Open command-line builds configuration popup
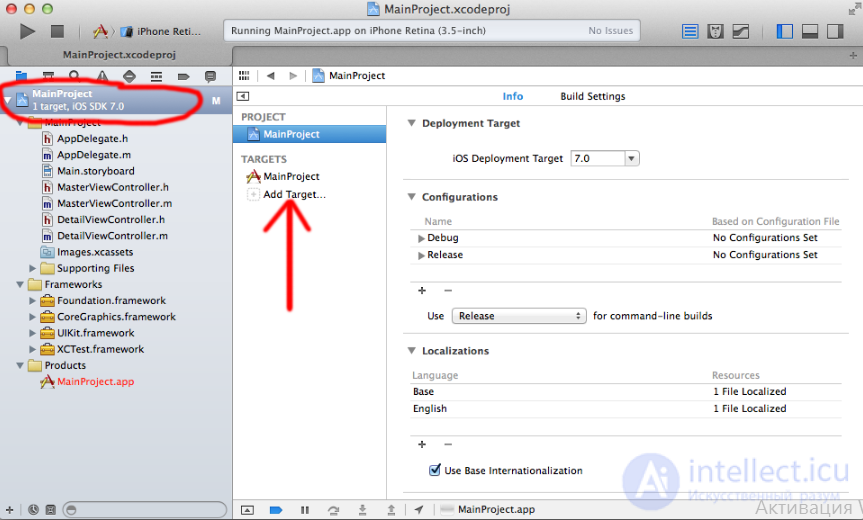The width and height of the screenshot is (863, 520). [x=519, y=316]
